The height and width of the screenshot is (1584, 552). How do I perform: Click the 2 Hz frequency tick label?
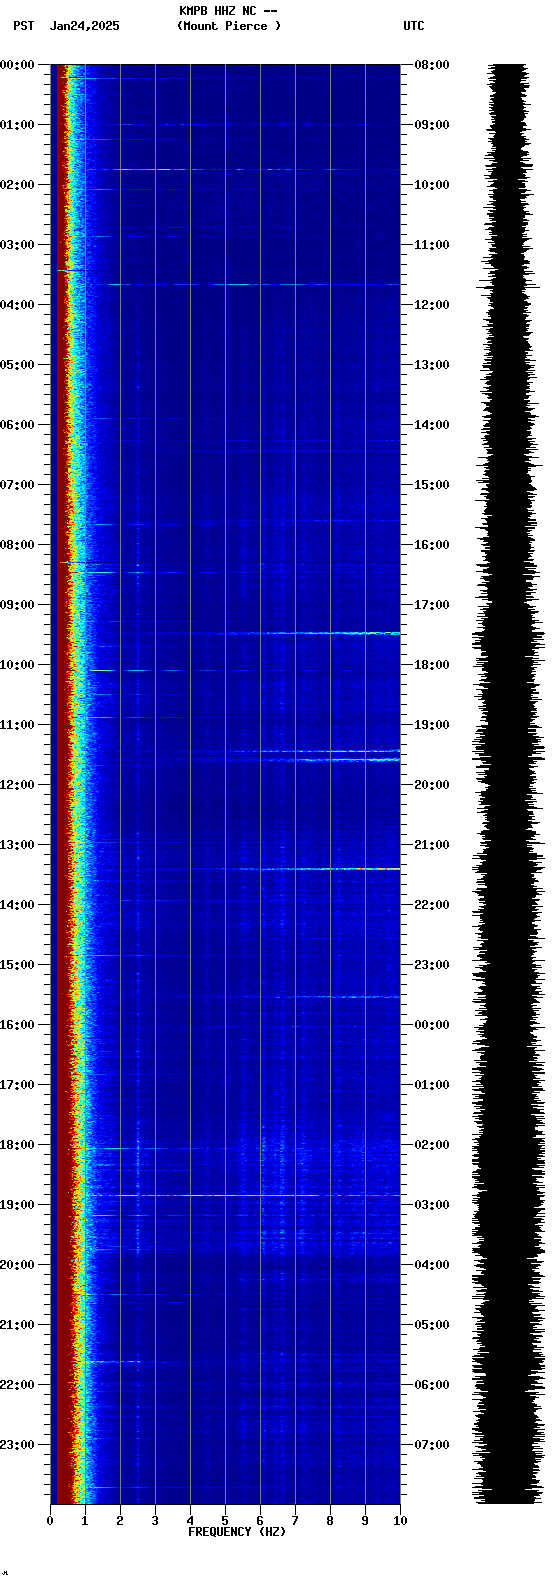pyautogui.click(x=120, y=1521)
